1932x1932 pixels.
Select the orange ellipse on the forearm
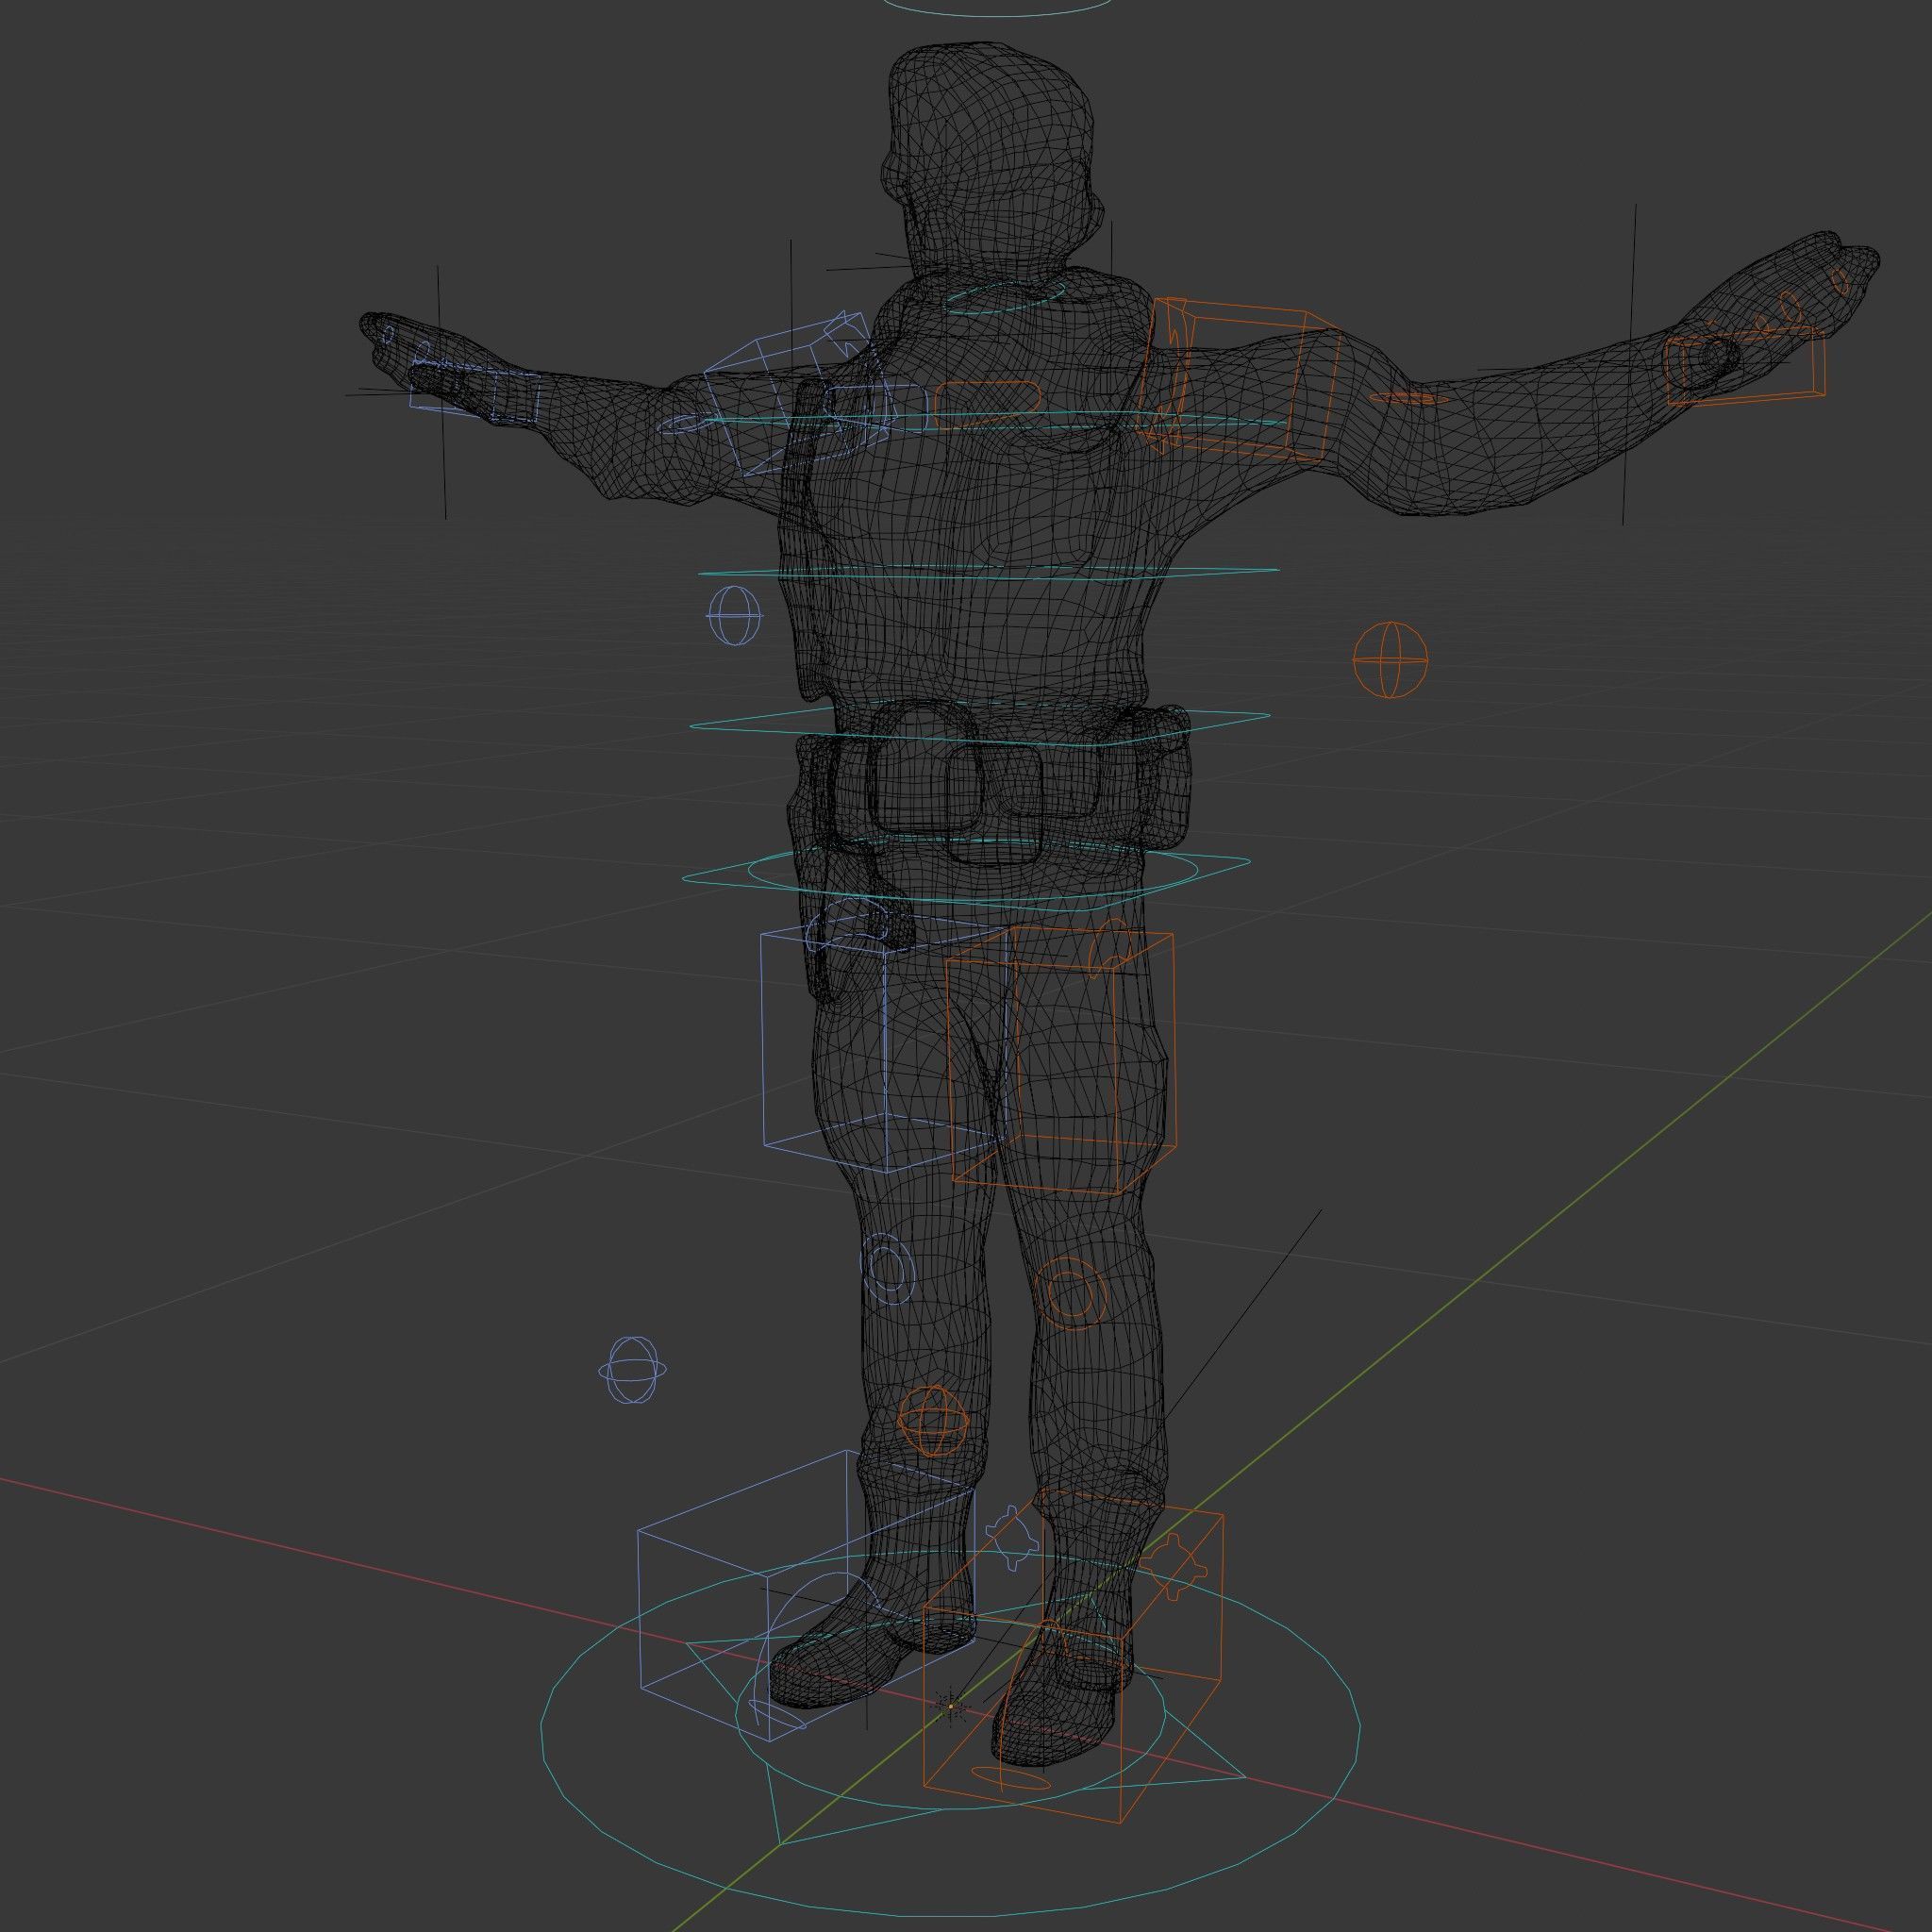coord(1408,398)
